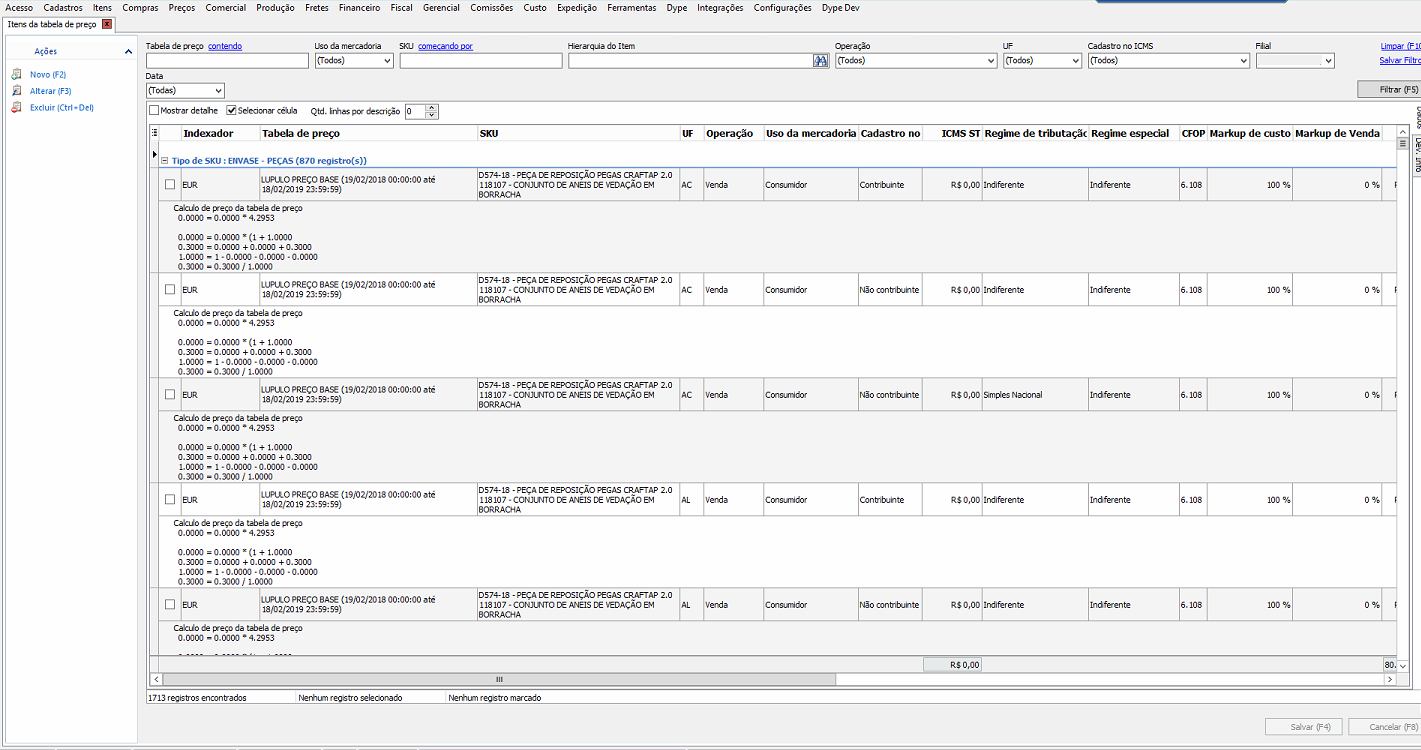
Task: Click the Filtrar (F5) button
Action: coord(1389,90)
